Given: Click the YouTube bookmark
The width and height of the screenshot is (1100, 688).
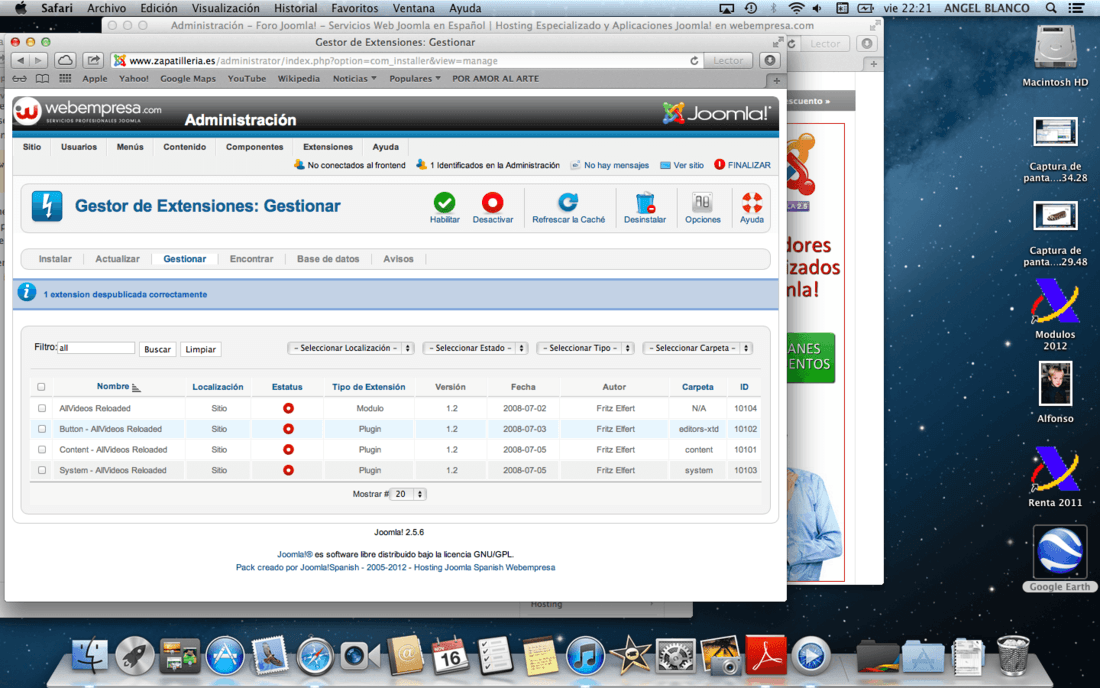Looking at the screenshot, I should (x=246, y=79).
